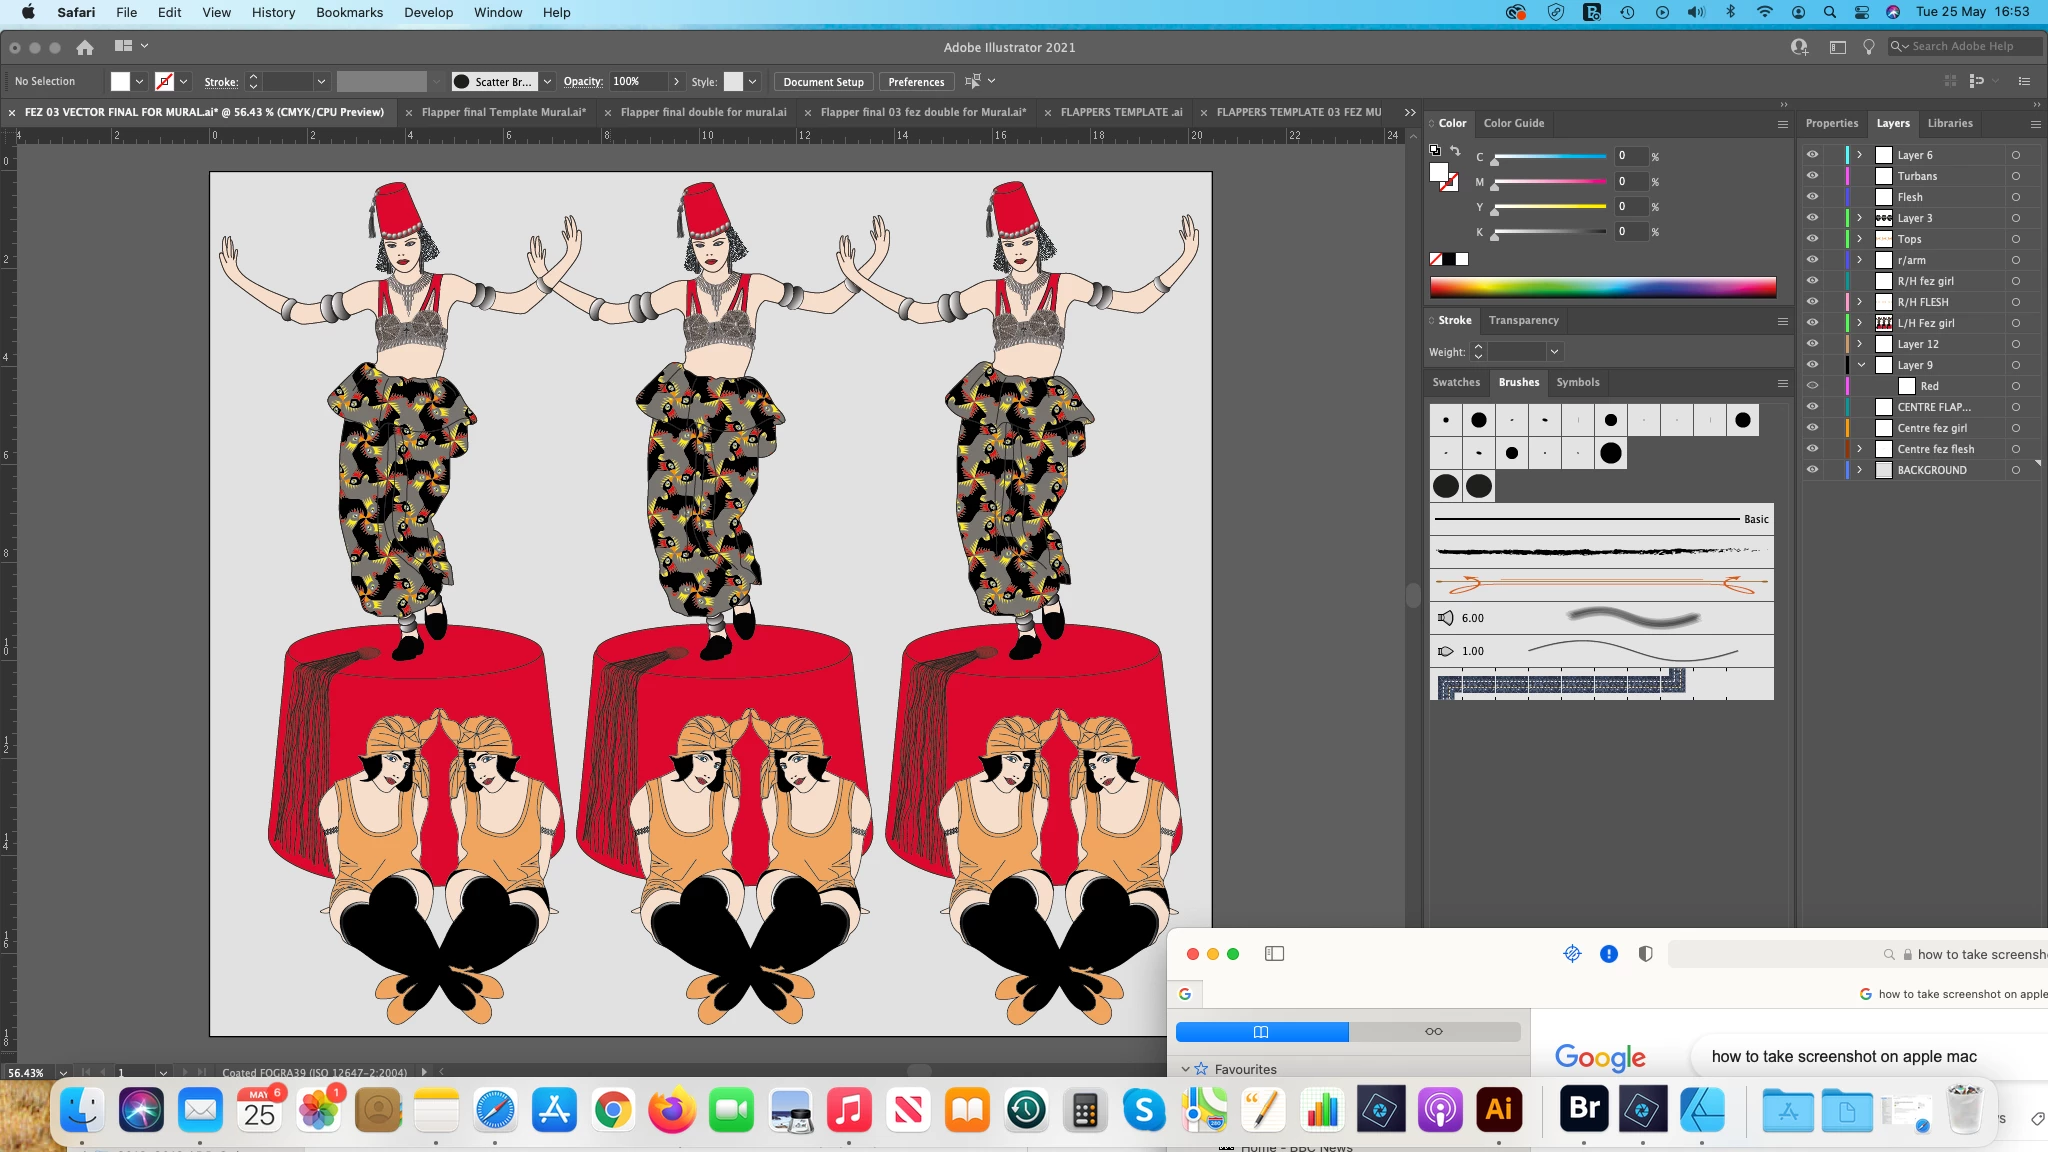Click the Home icon in Illustrator's title bar
2048x1152 pixels.
coord(85,47)
